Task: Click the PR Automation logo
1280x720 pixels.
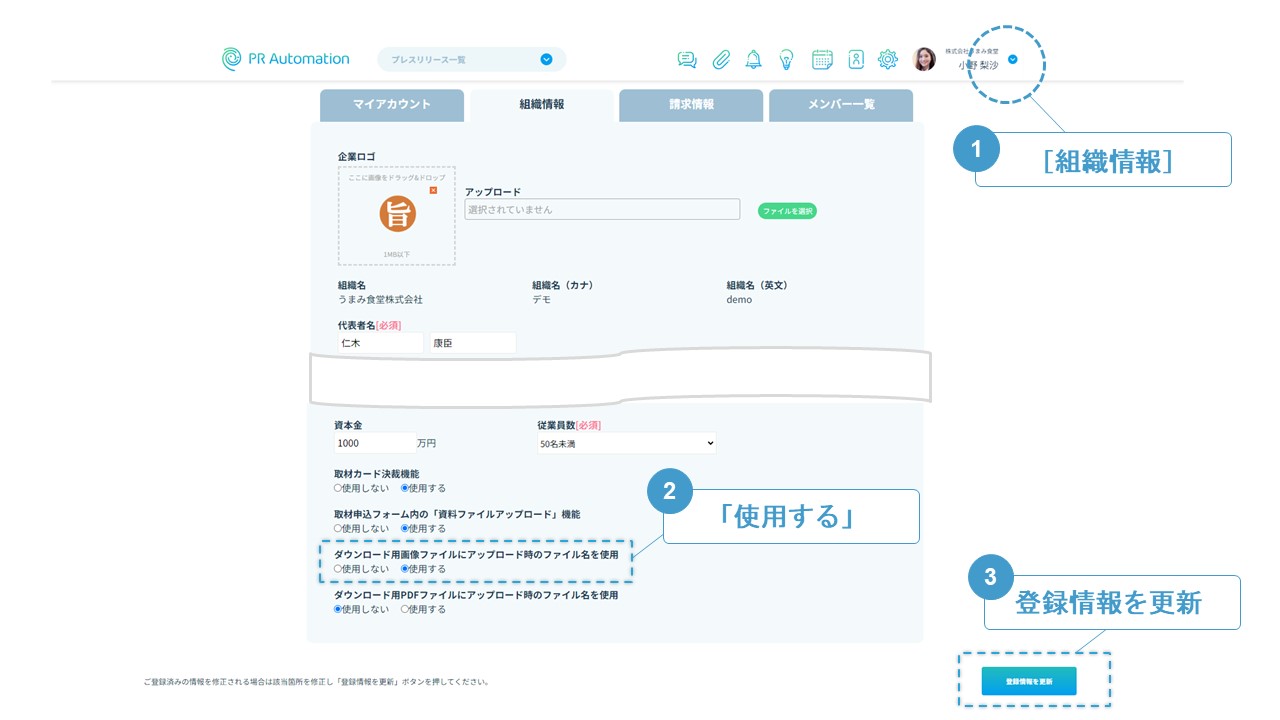Action: (x=286, y=59)
